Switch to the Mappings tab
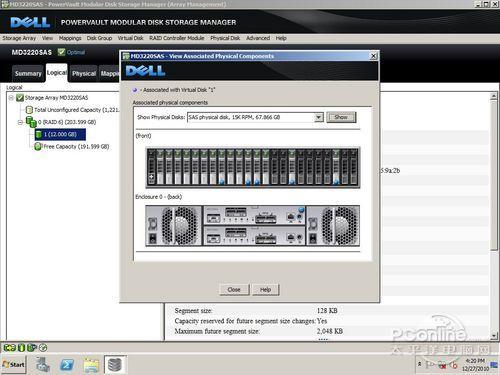This screenshot has width=500, height=375. point(110,74)
